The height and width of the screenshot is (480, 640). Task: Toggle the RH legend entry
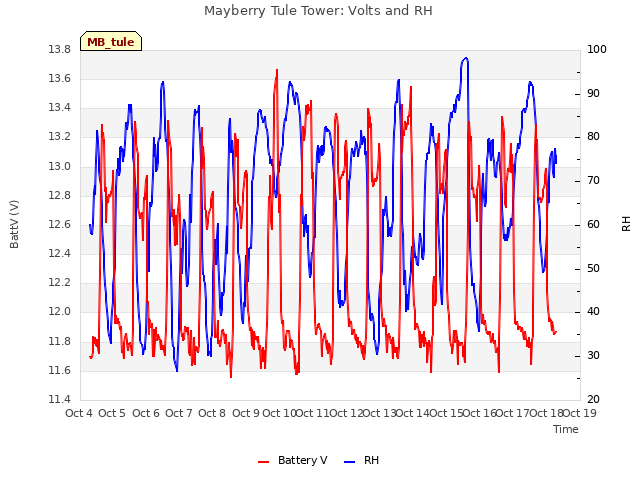click(362, 460)
